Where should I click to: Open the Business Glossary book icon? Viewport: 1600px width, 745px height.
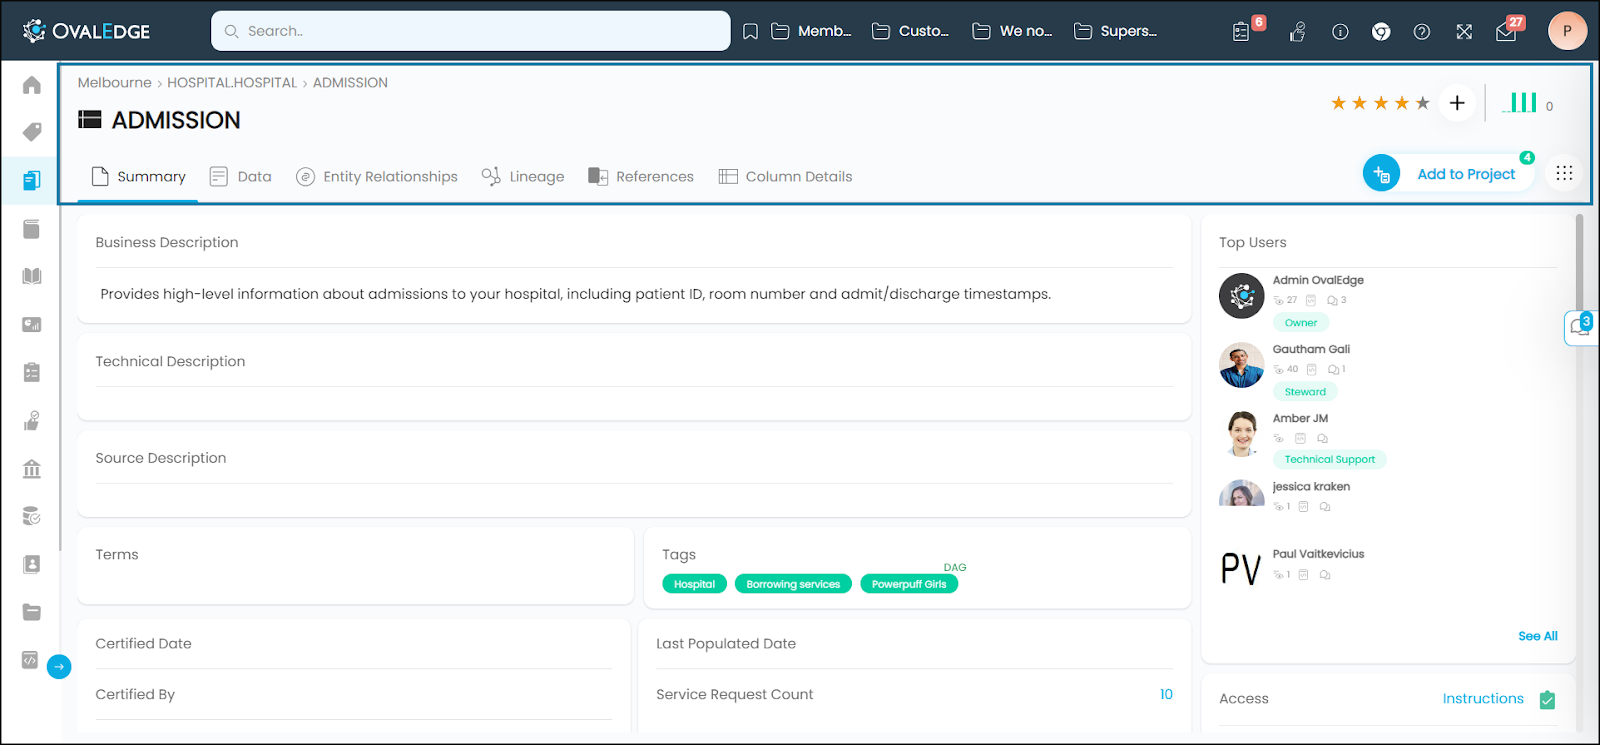click(32, 276)
